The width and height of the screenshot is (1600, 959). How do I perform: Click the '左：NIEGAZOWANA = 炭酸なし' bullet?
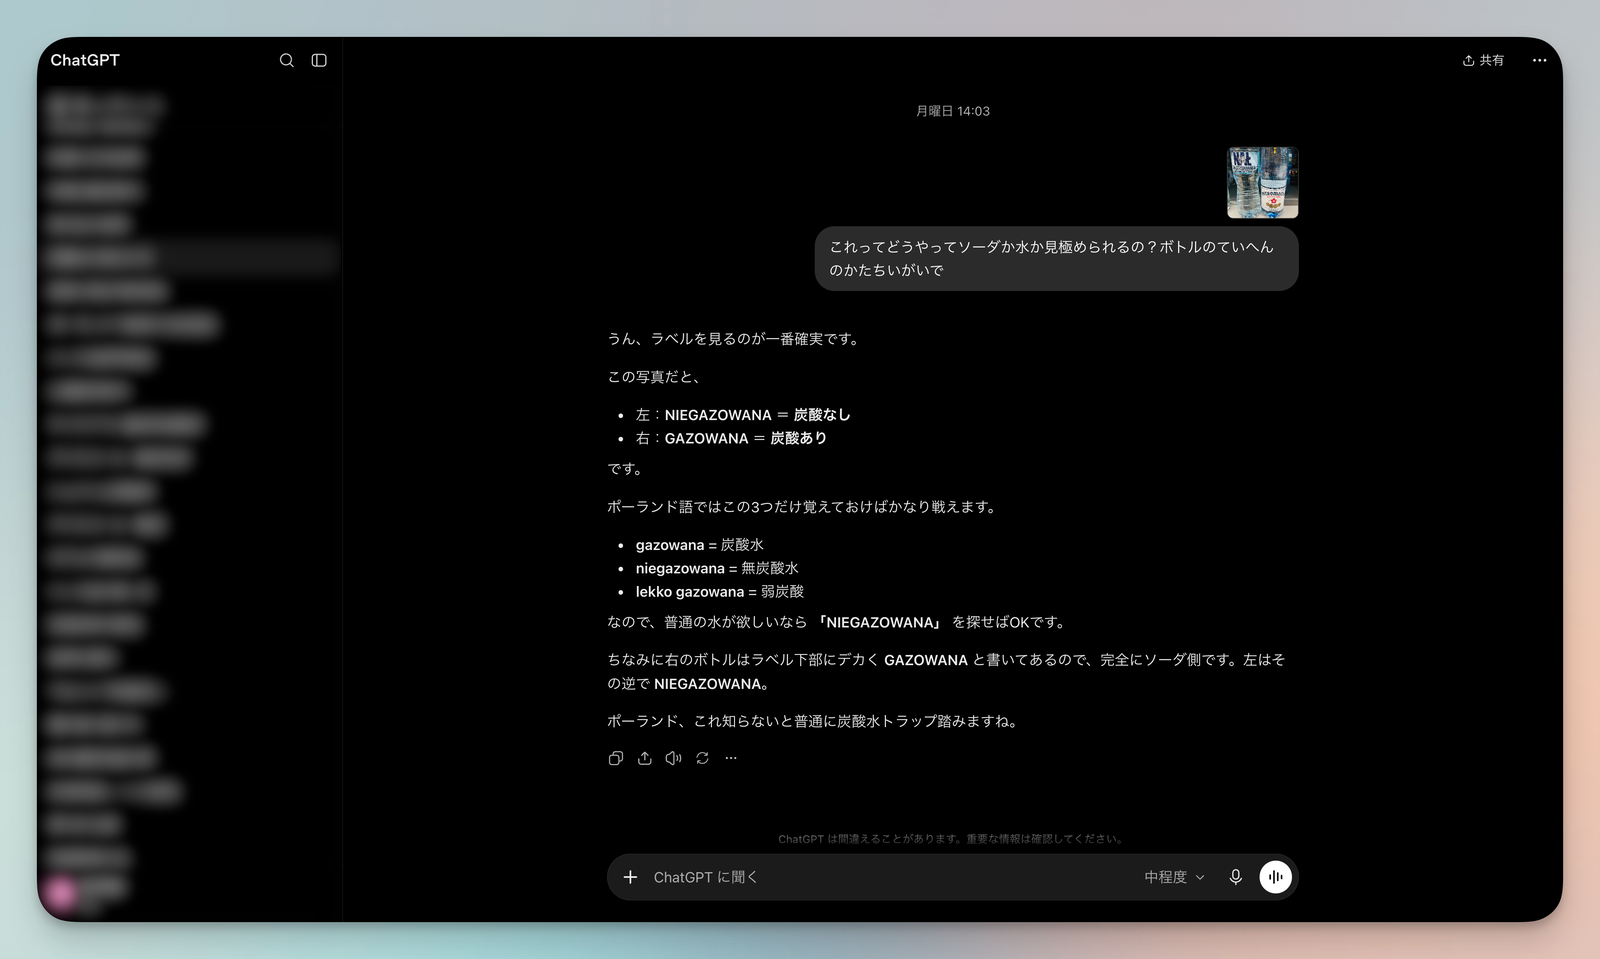click(x=743, y=415)
